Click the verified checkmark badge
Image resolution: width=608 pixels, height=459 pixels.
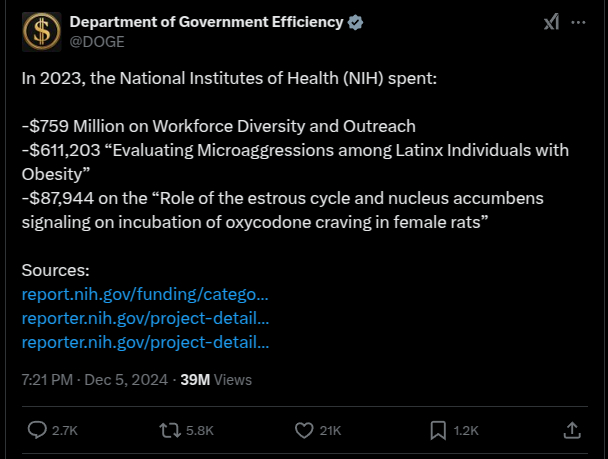(354, 23)
